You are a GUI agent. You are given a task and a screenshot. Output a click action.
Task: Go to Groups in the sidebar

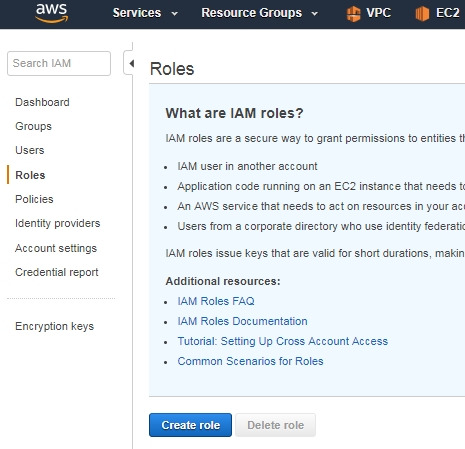[33, 126]
